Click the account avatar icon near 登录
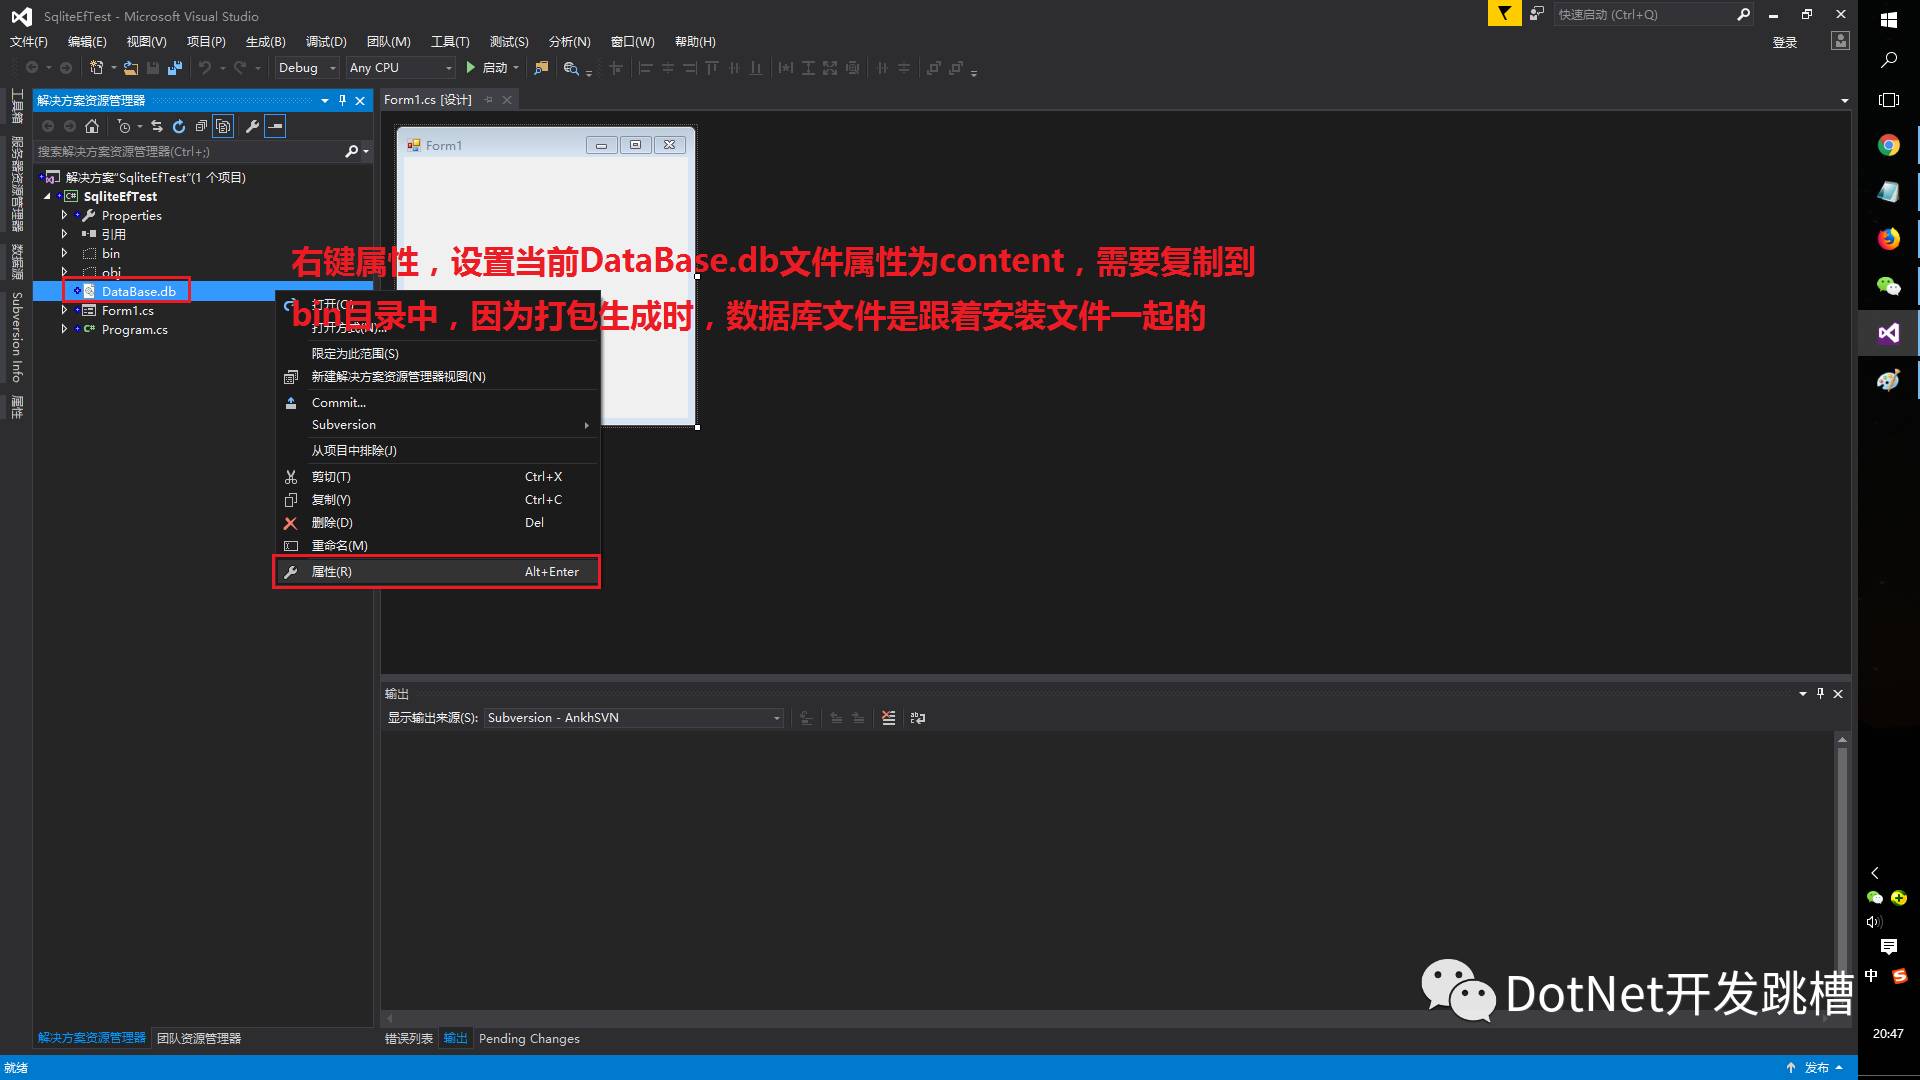1920x1080 pixels. [x=1840, y=41]
